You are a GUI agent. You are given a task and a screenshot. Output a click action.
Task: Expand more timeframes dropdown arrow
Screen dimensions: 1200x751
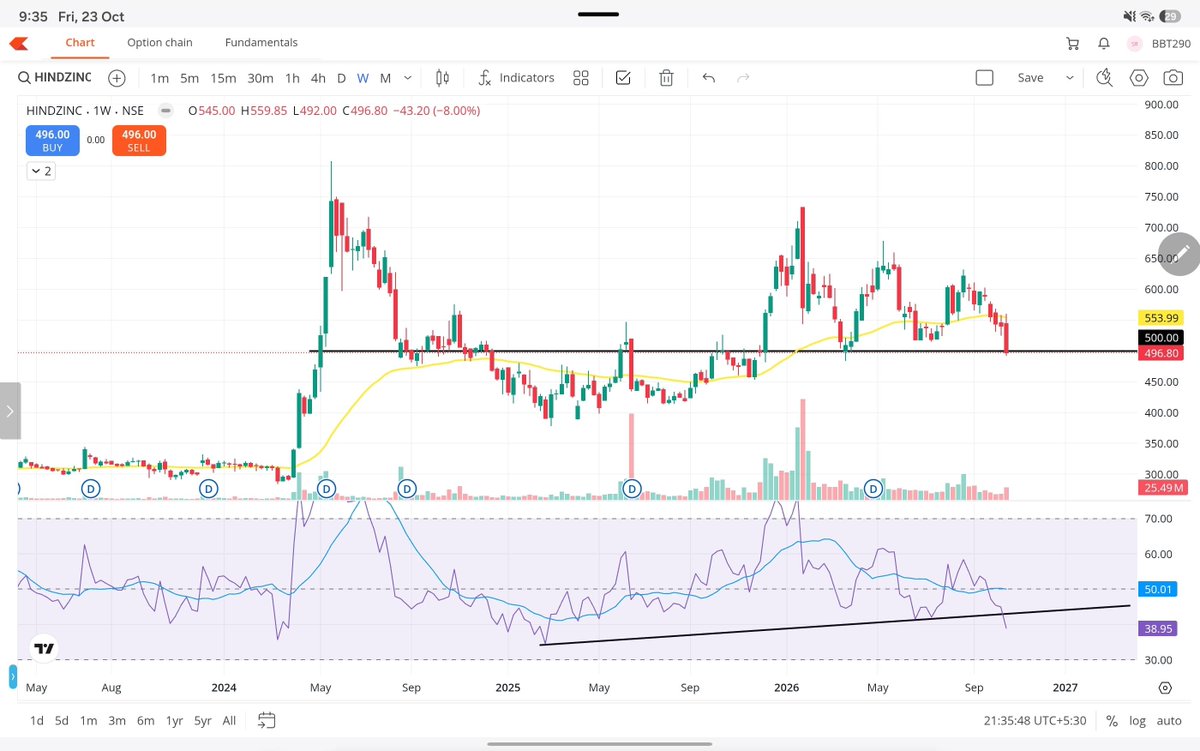click(x=408, y=78)
